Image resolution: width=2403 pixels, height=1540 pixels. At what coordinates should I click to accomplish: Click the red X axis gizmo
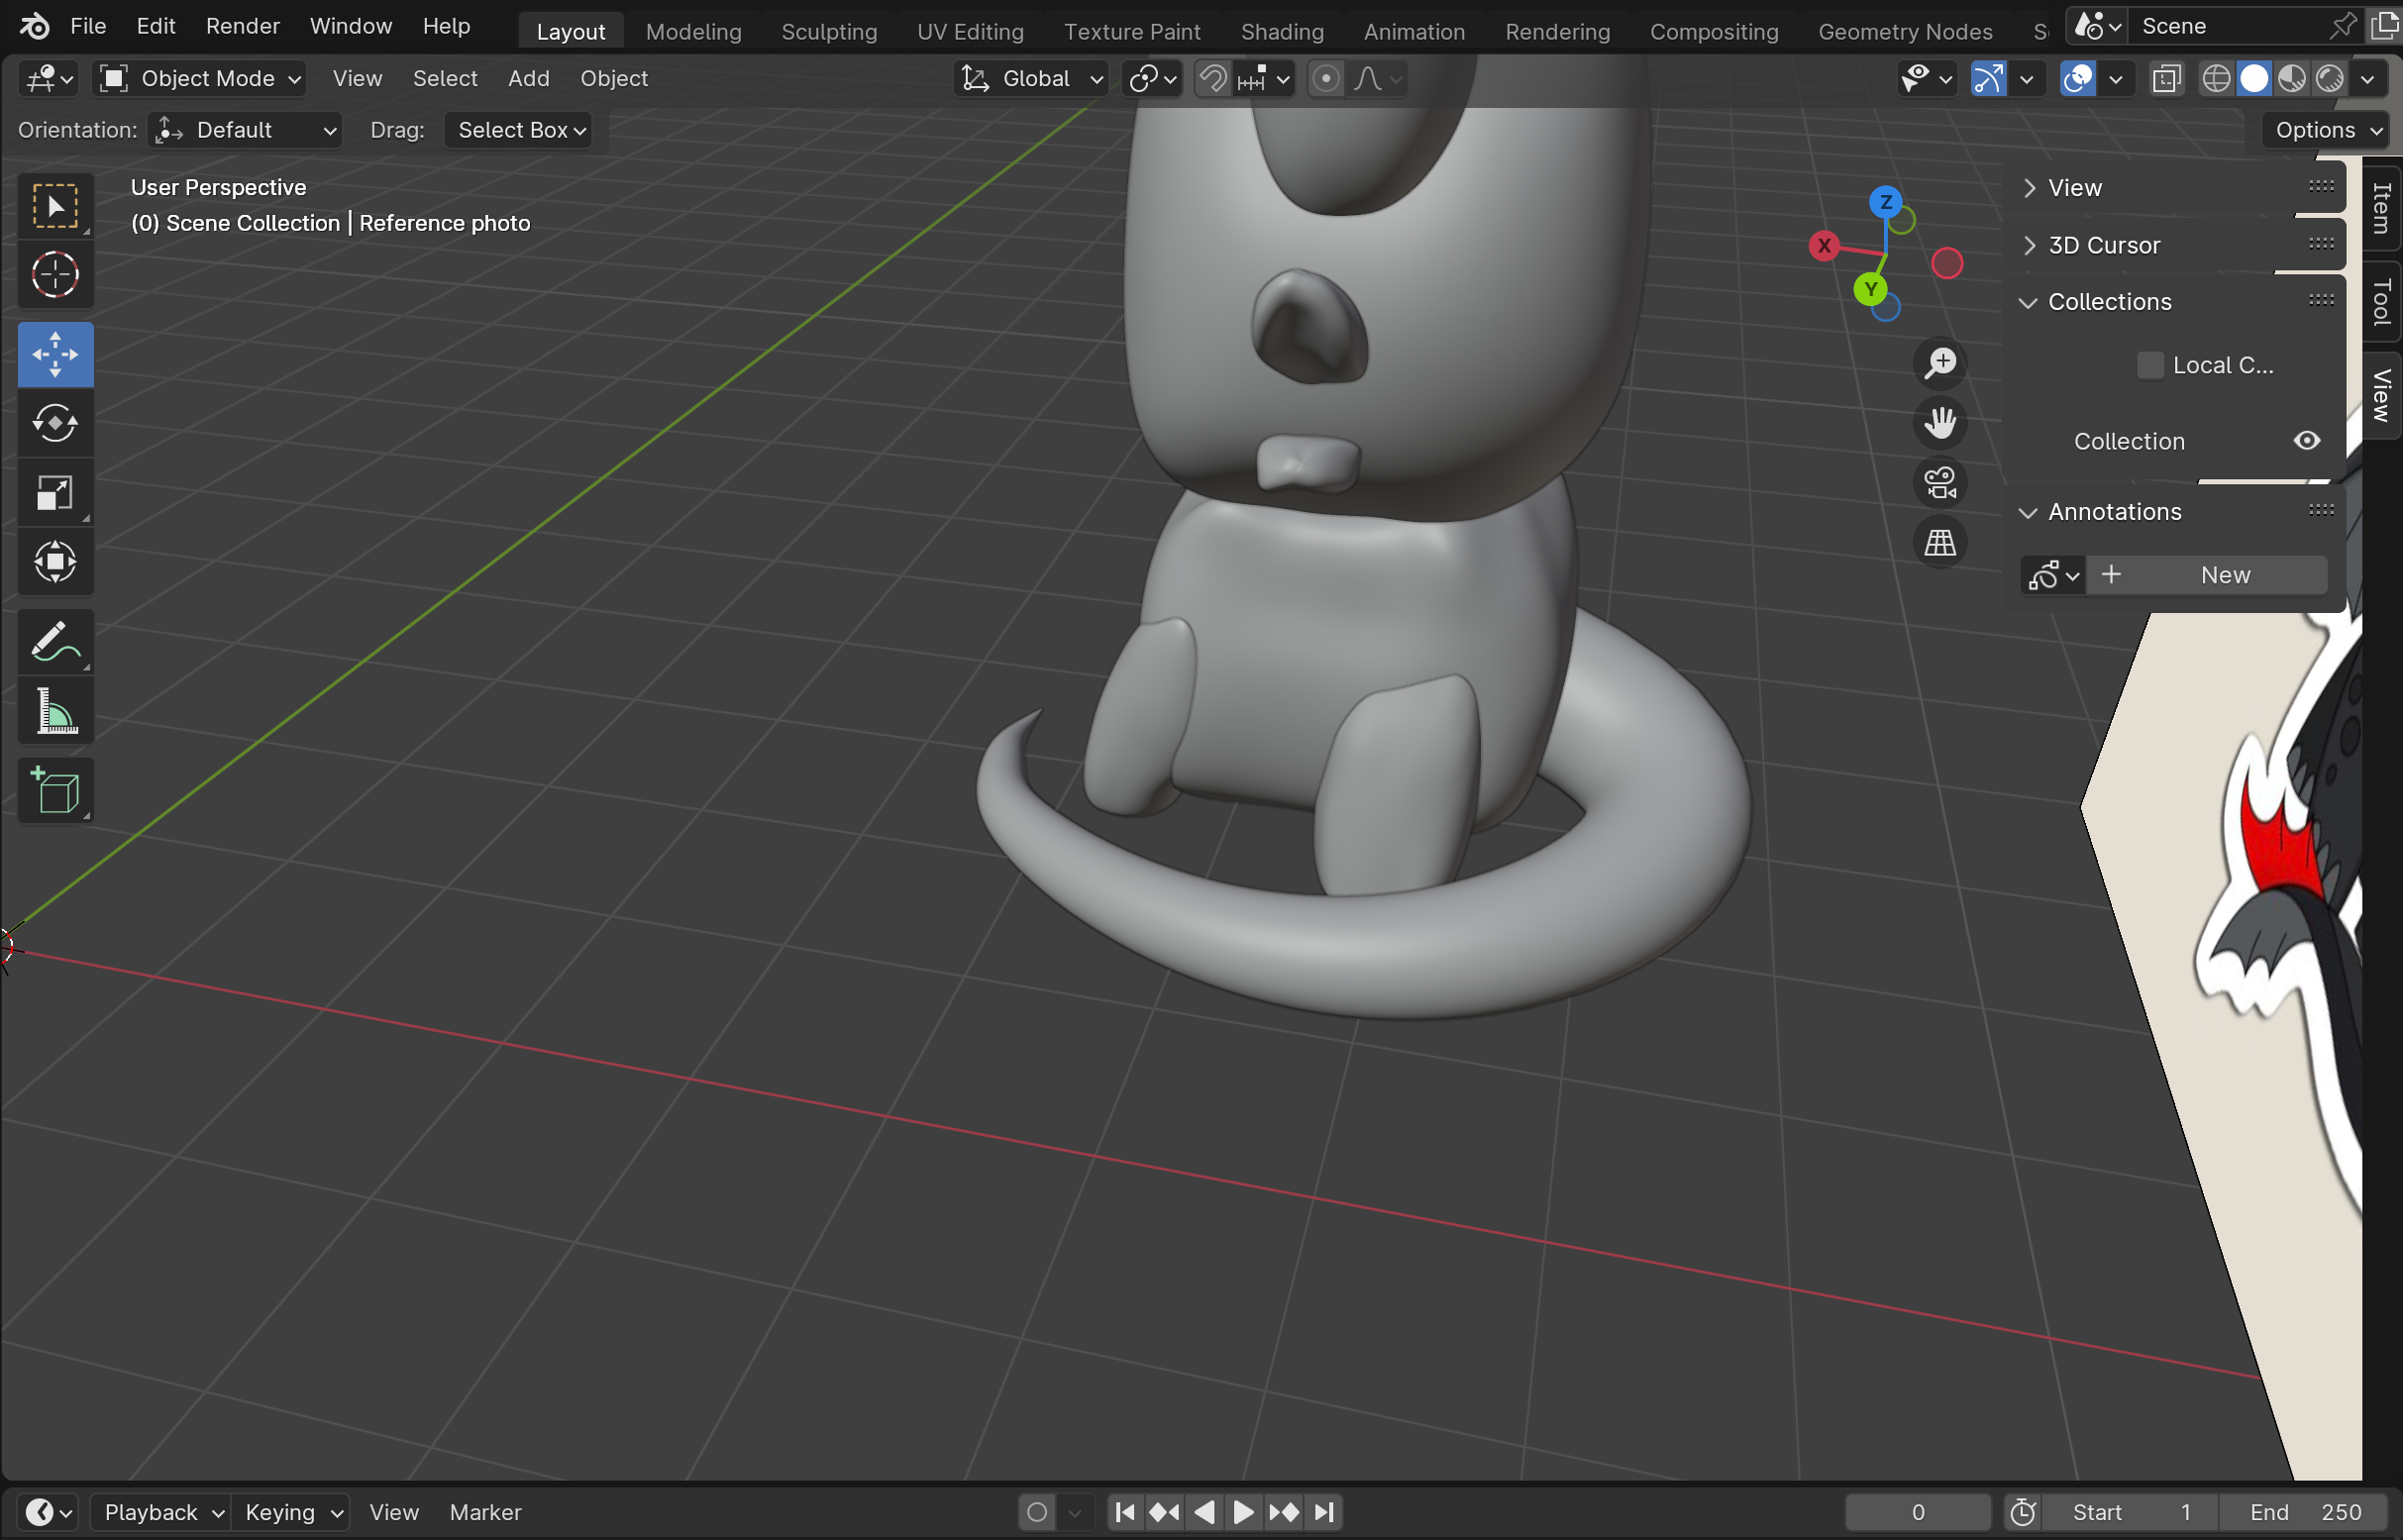1824,245
